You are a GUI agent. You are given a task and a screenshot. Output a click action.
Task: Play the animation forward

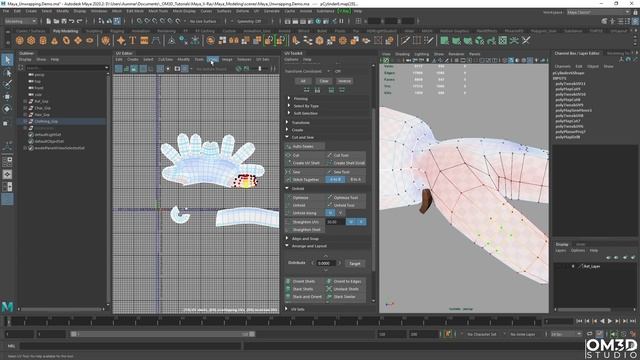(x=610, y=322)
